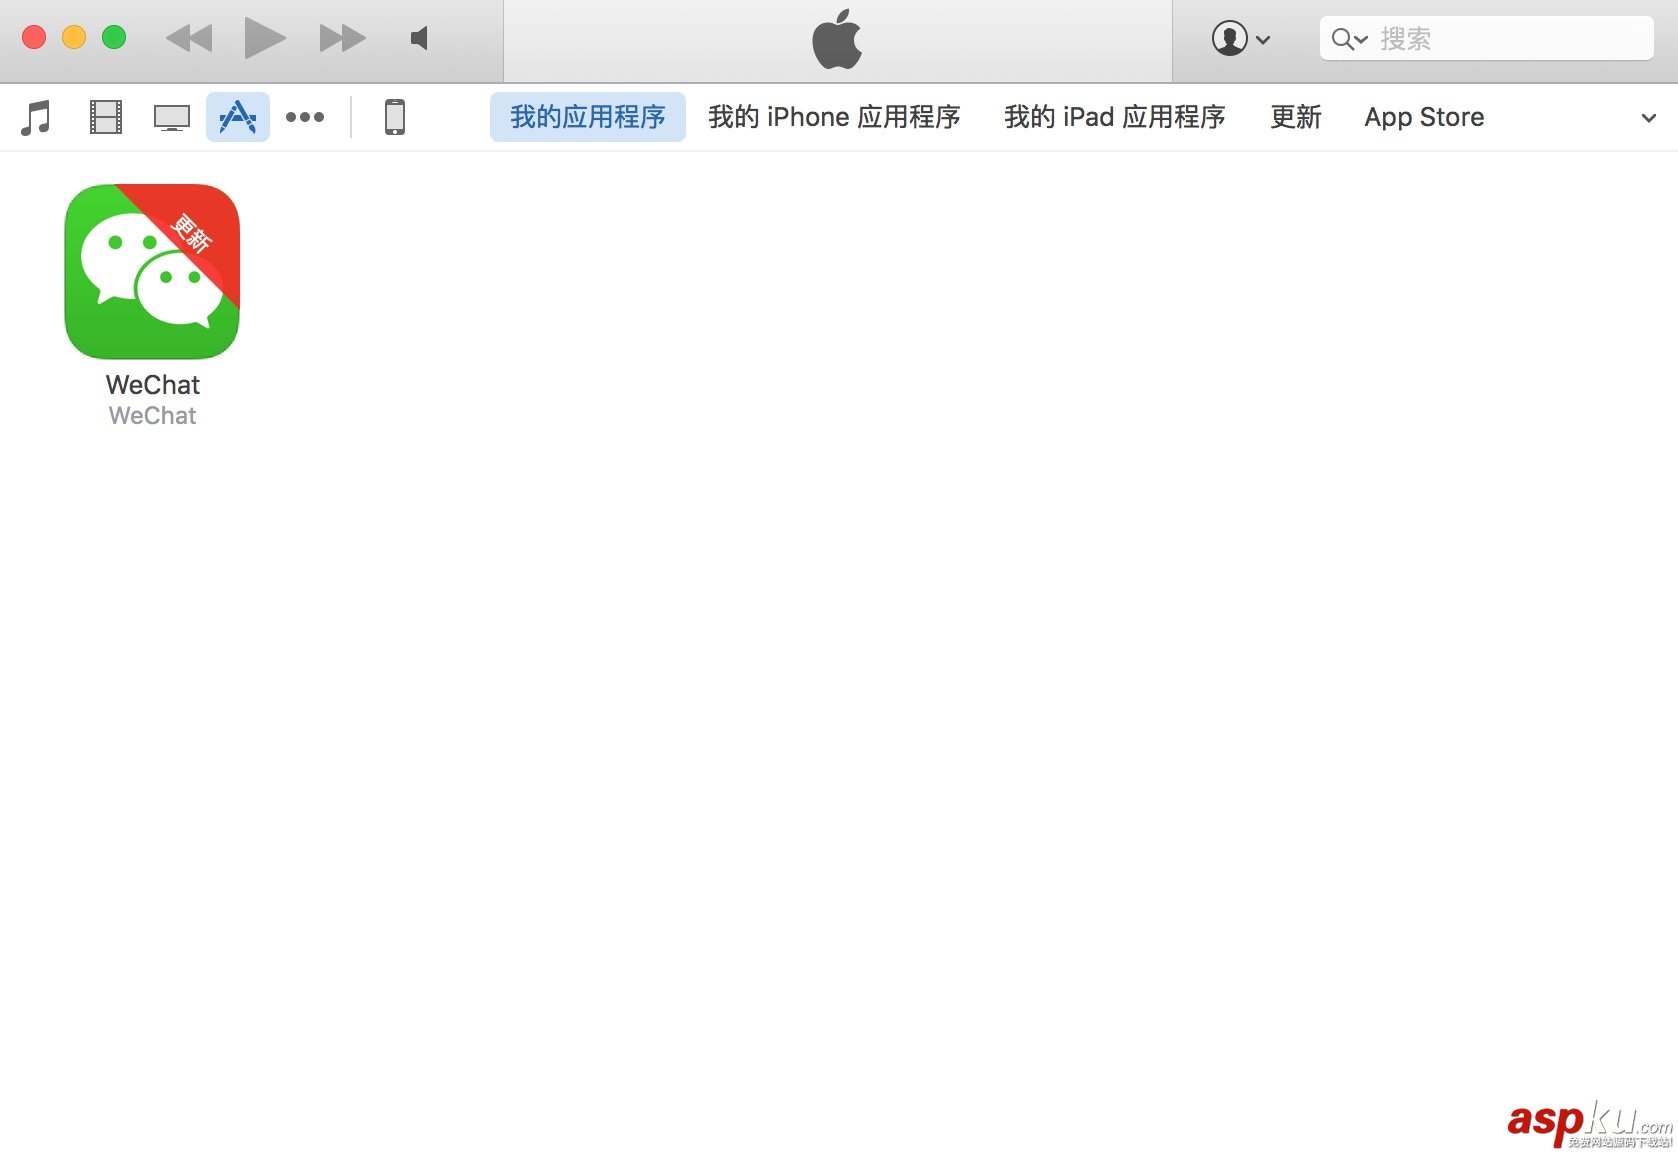Expand the account menu chevron
This screenshot has height=1154, width=1678.
[x=1262, y=41]
